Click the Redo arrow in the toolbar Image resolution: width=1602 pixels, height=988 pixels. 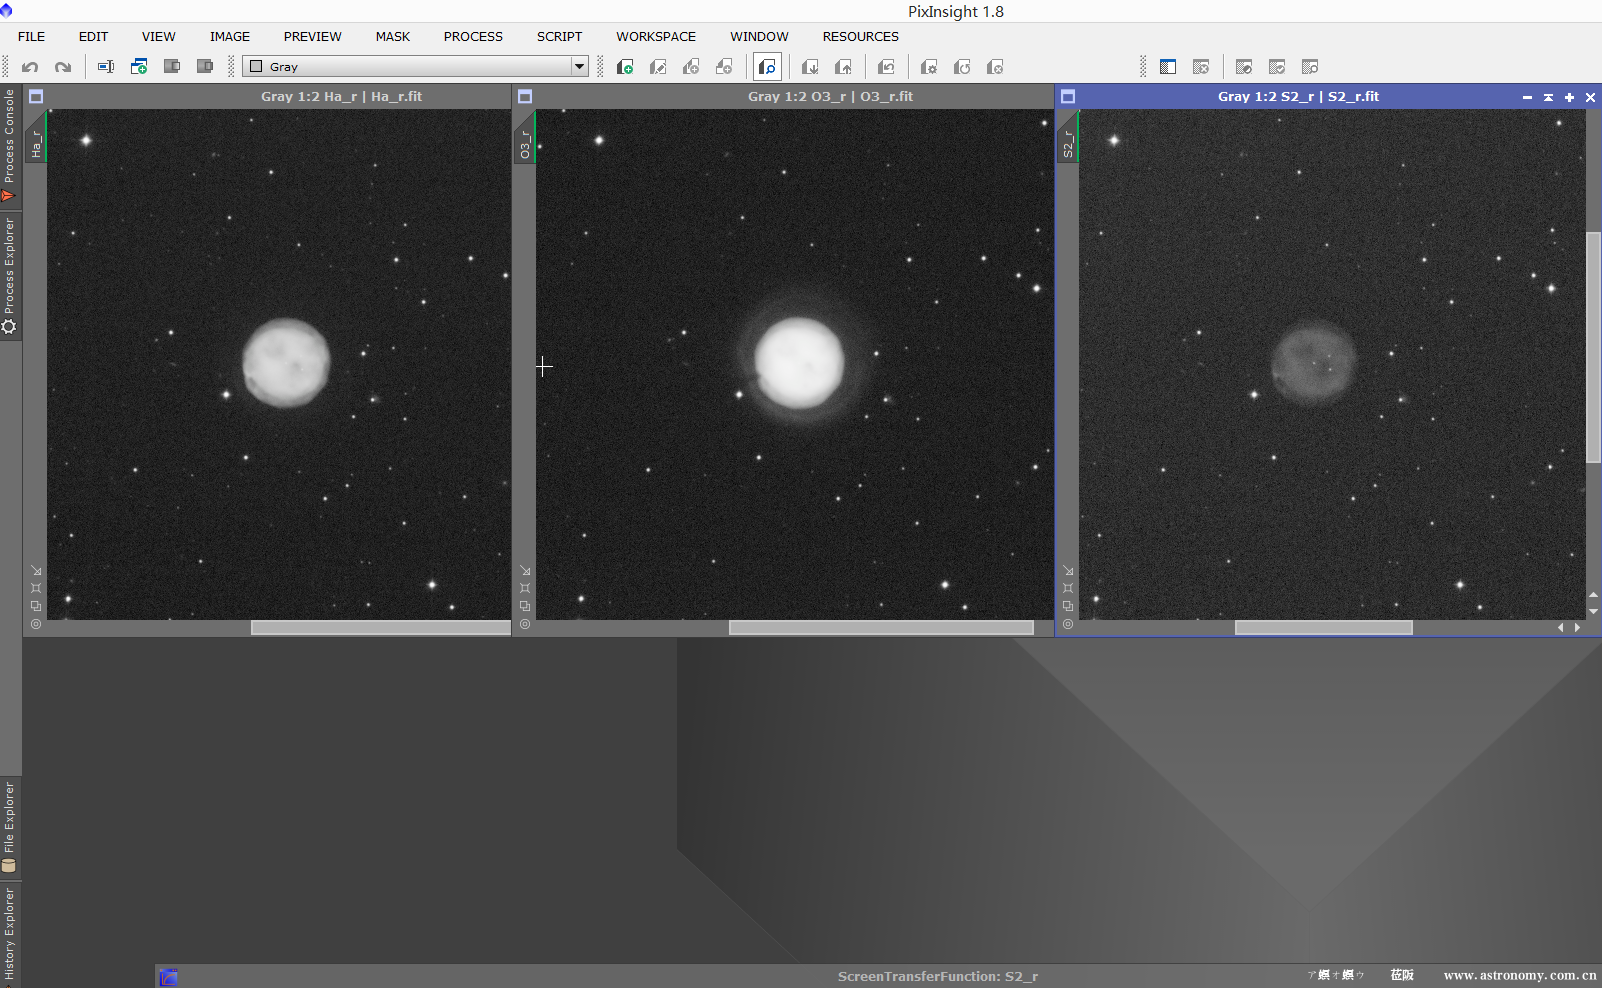(x=63, y=67)
